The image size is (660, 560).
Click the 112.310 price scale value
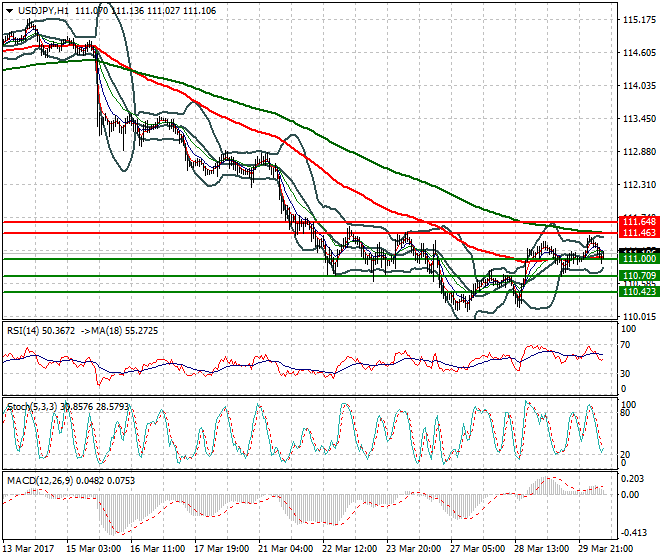coord(639,184)
